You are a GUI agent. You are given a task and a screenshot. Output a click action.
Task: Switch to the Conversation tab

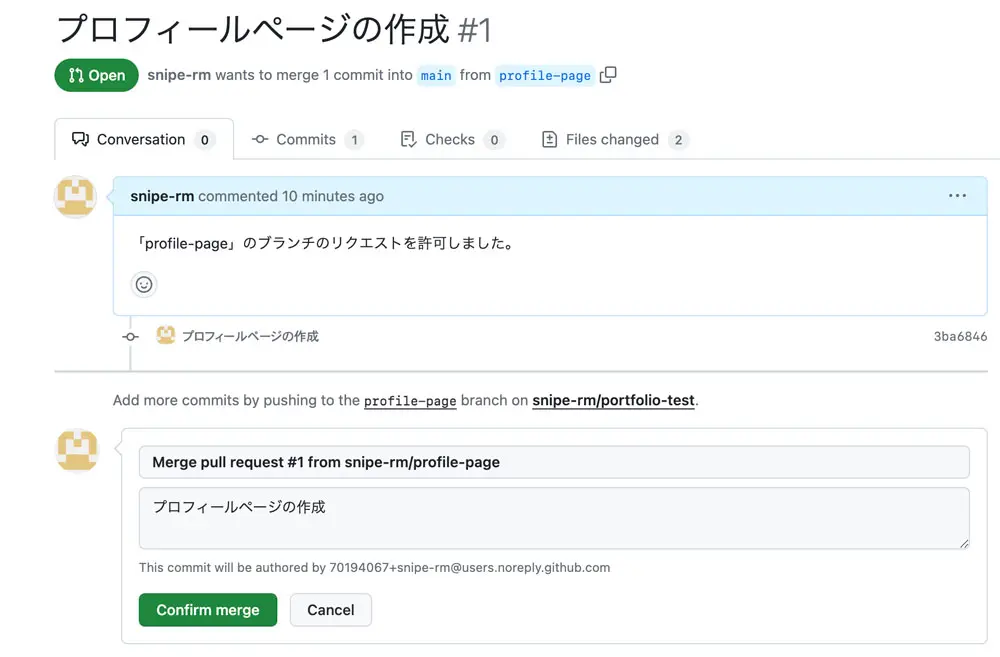(143, 139)
